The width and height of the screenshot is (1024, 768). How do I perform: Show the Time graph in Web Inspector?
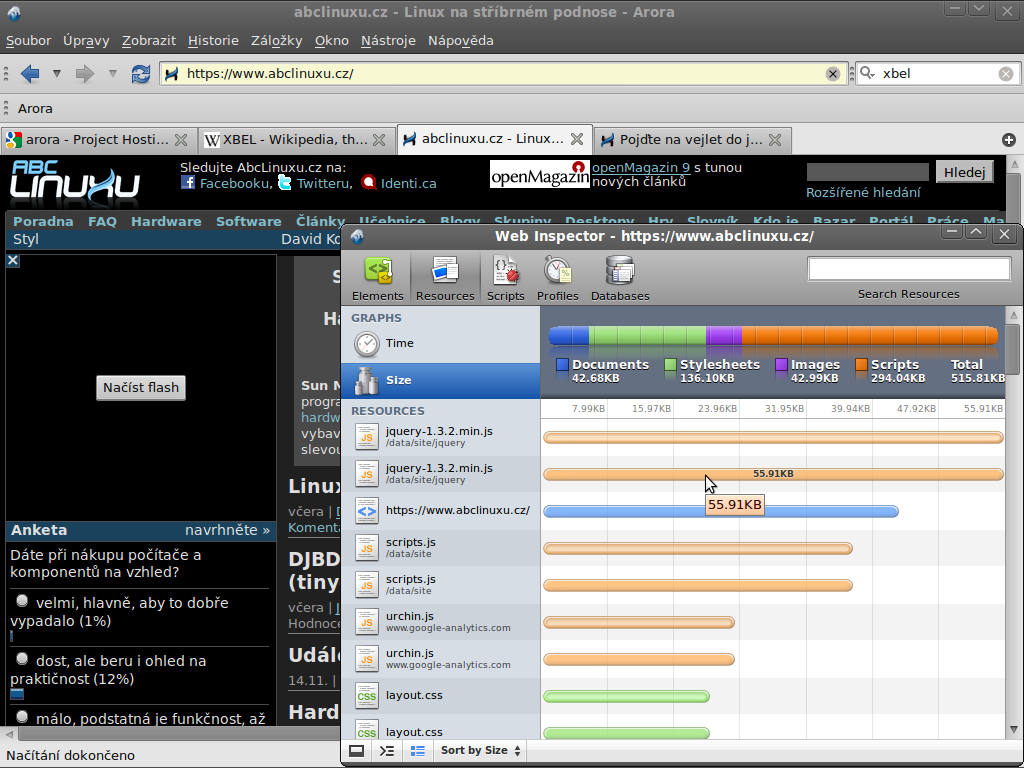441,344
